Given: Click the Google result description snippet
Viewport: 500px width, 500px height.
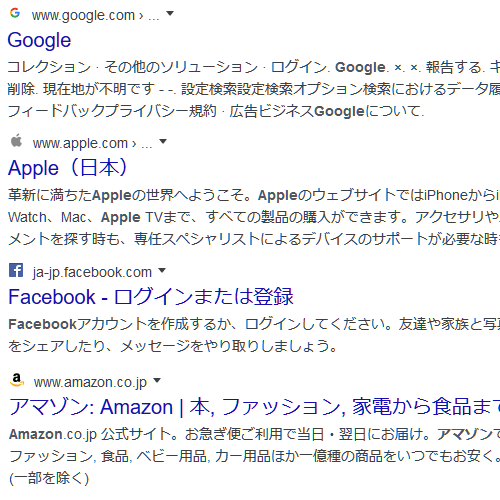Looking at the screenshot, I should [x=254, y=89].
